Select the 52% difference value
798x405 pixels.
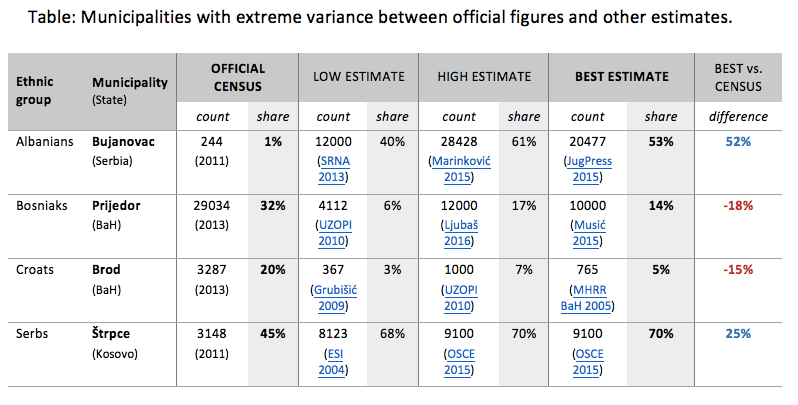click(x=738, y=142)
